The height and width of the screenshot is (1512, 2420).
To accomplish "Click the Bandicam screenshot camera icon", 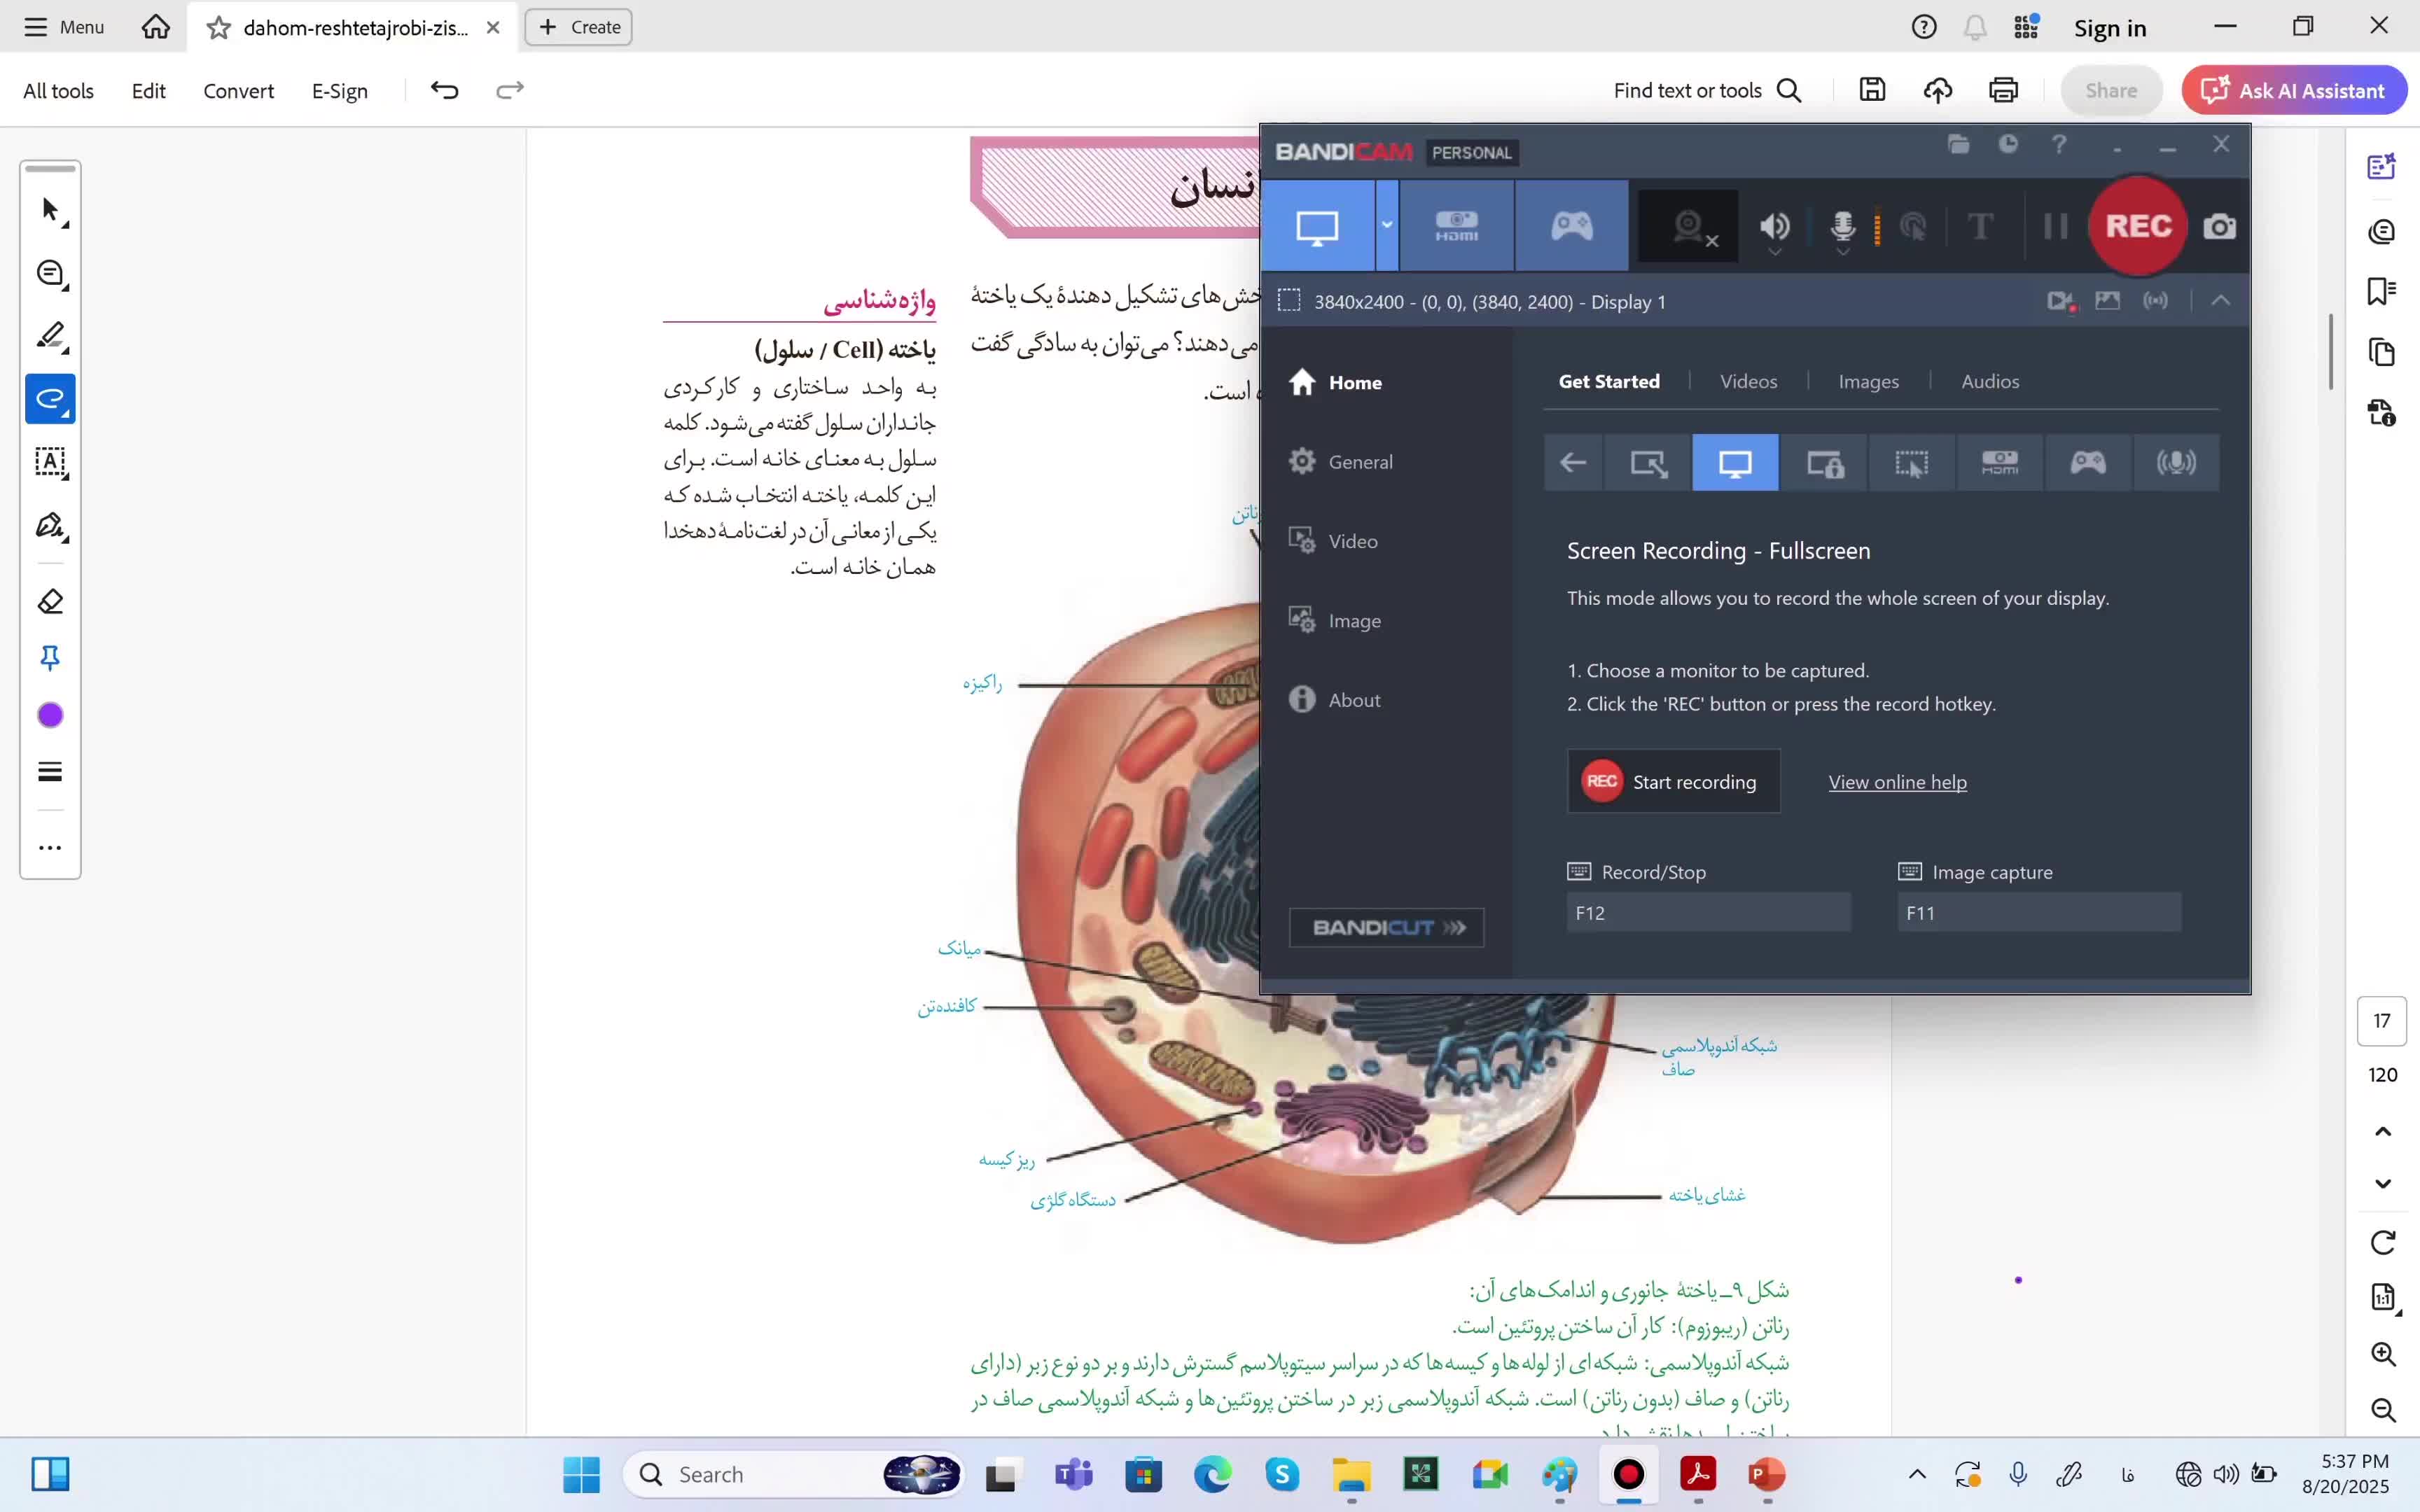I will (2219, 227).
